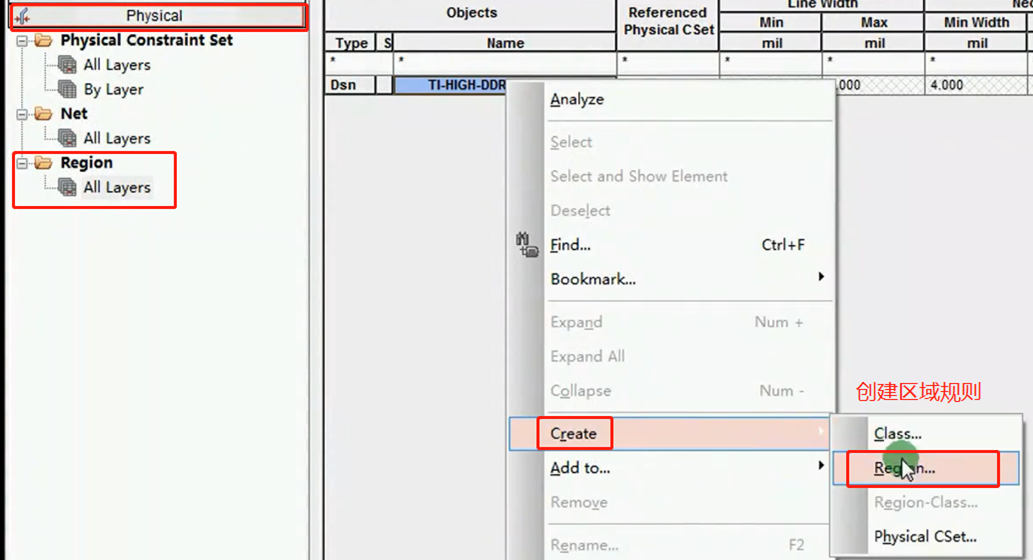Click the Line Width Min column header
The height and width of the screenshot is (560, 1033).
[771, 23]
